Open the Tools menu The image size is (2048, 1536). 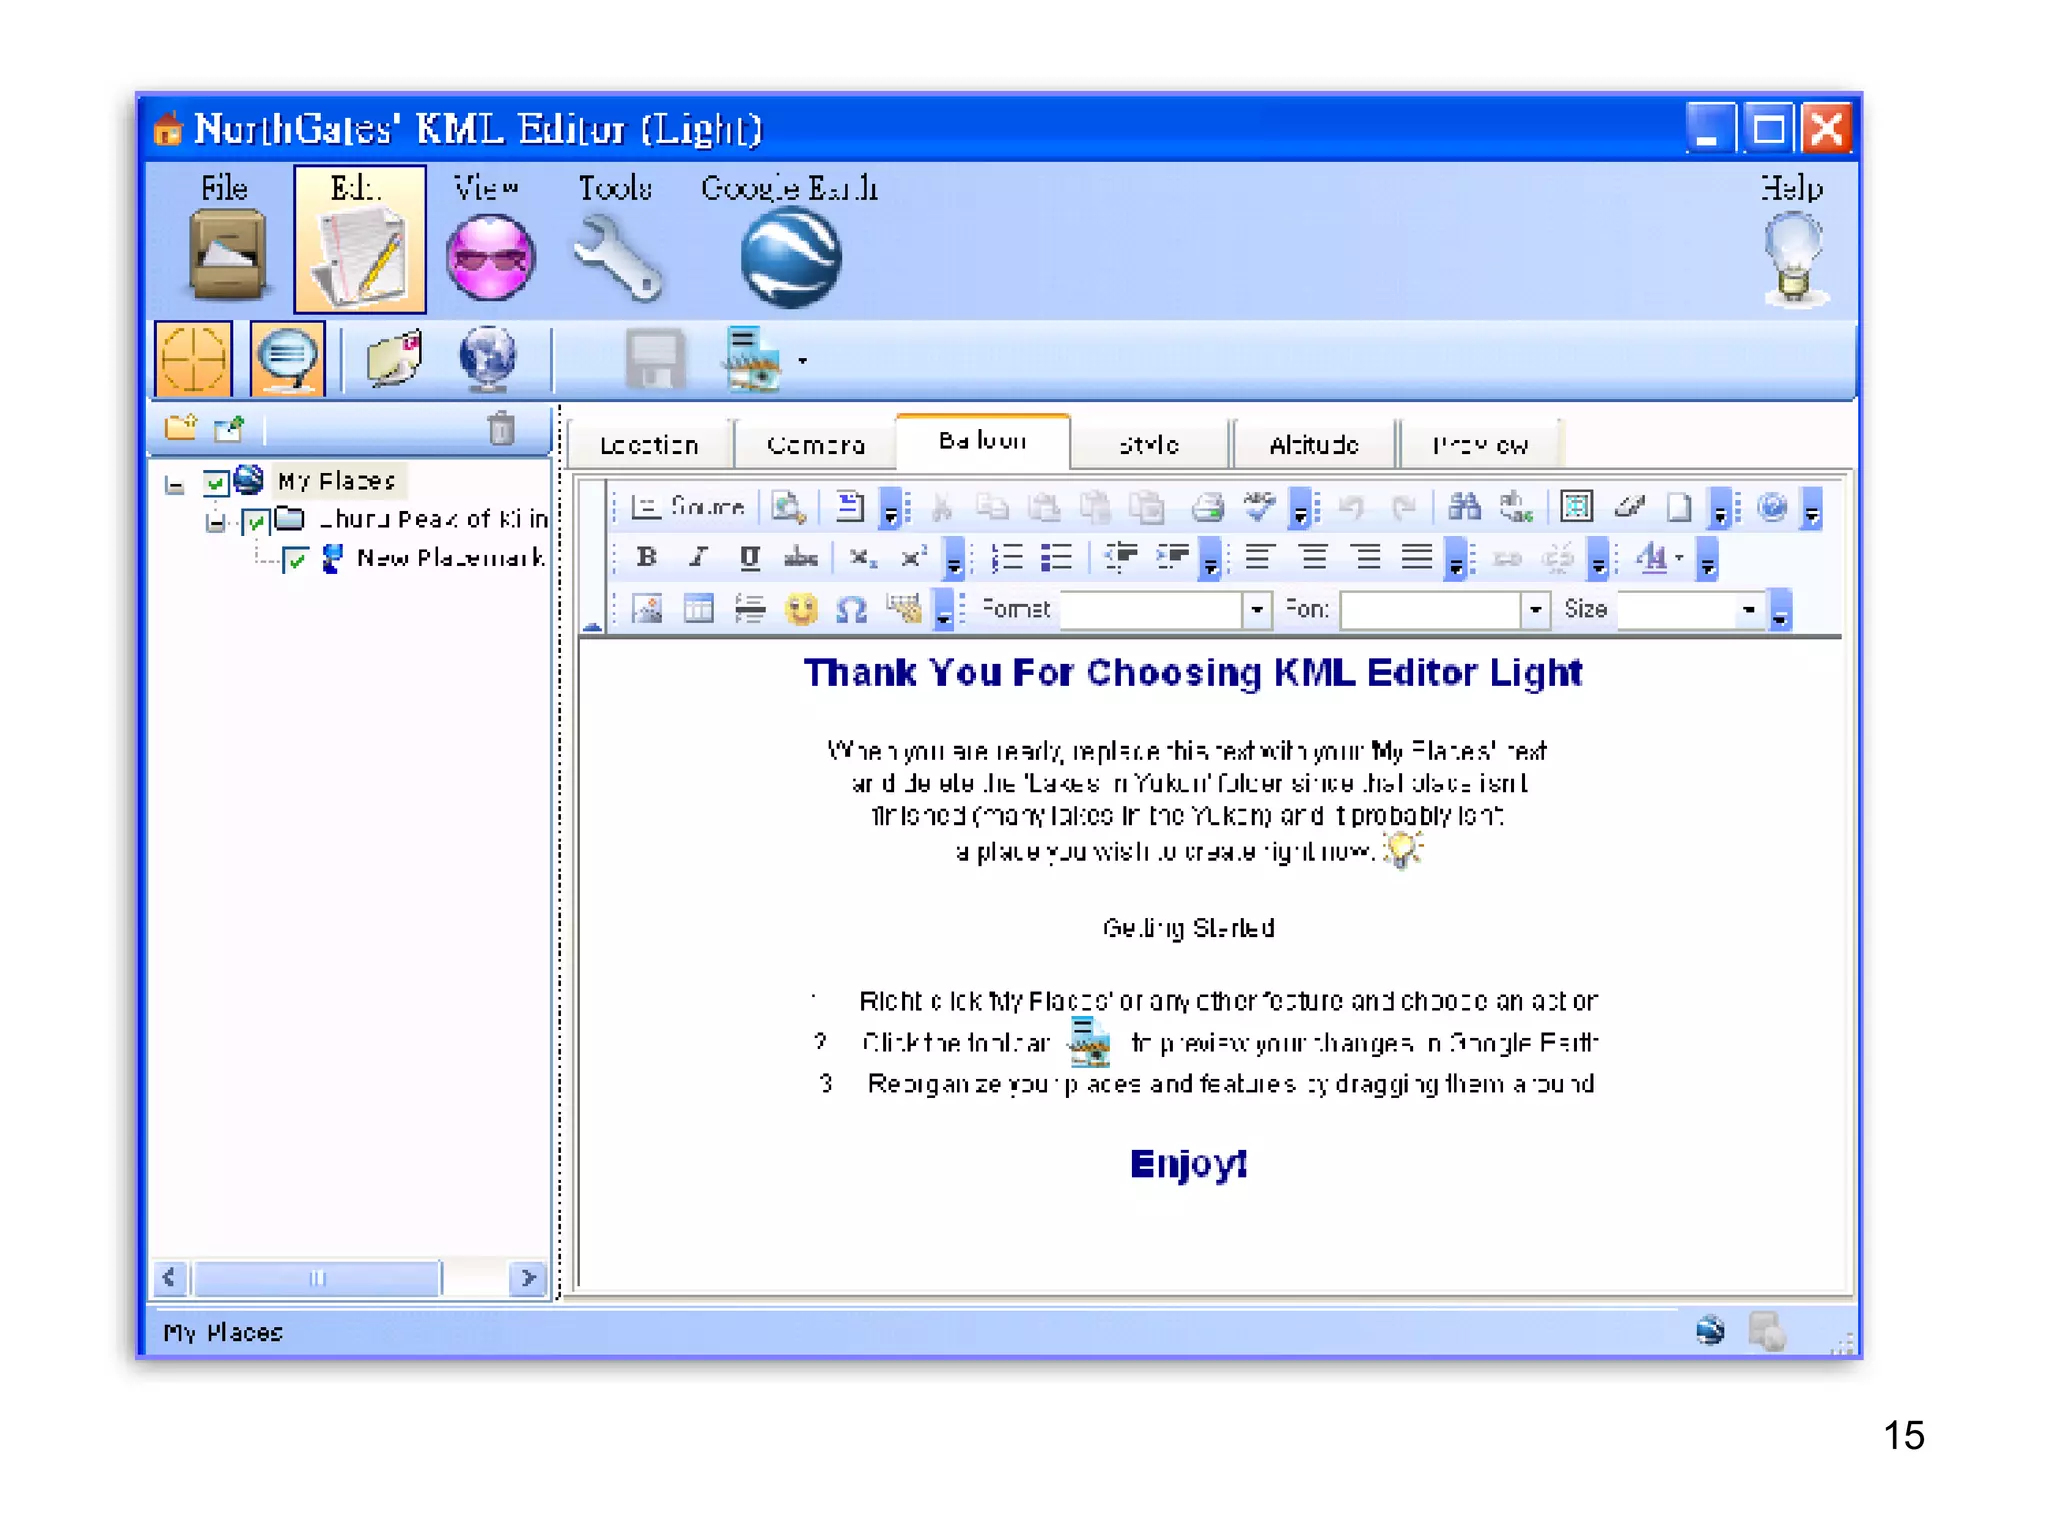click(616, 240)
